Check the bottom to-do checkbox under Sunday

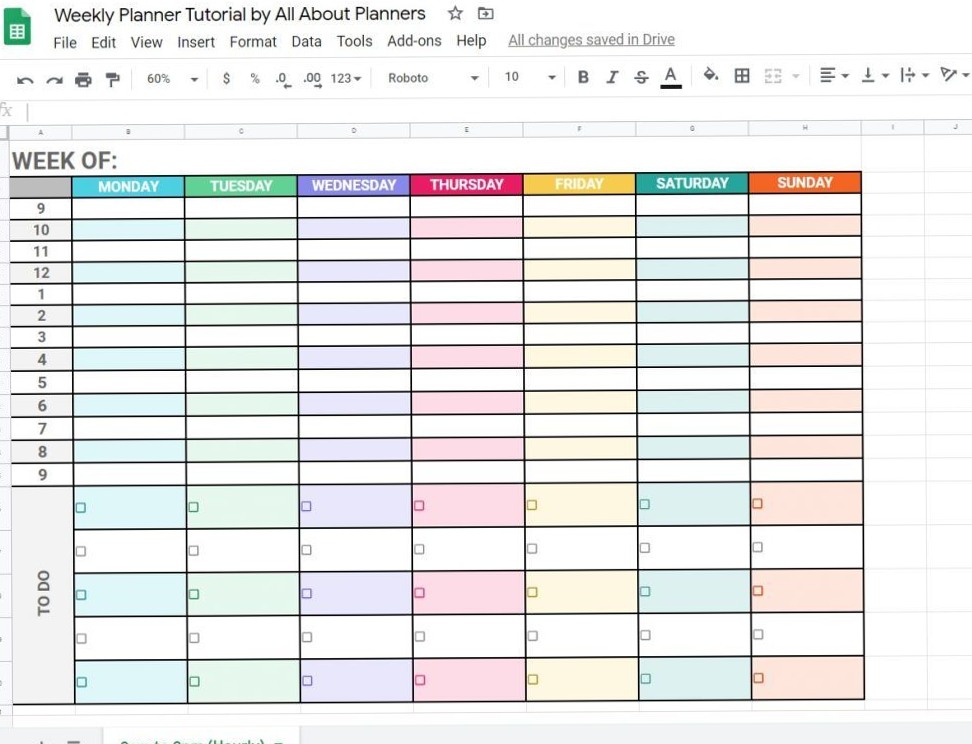click(x=757, y=676)
